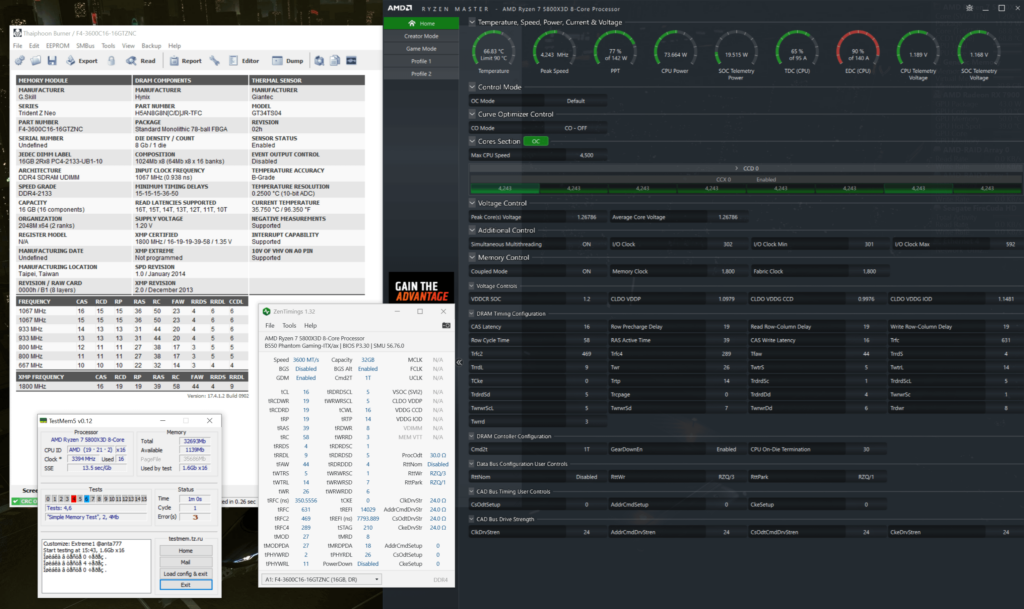Screen dimensions: 1024x609
Task: Open the EEPROM menu in Thaiphoon Burner
Action: (x=57, y=46)
